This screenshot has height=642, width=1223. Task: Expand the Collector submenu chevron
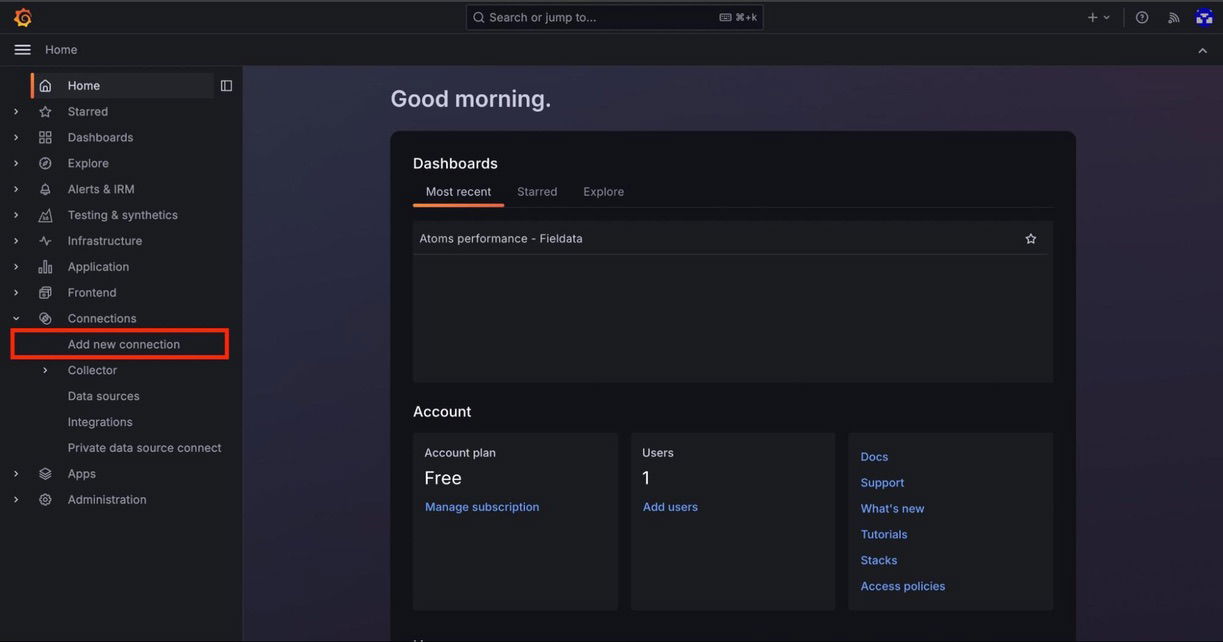pos(45,371)
